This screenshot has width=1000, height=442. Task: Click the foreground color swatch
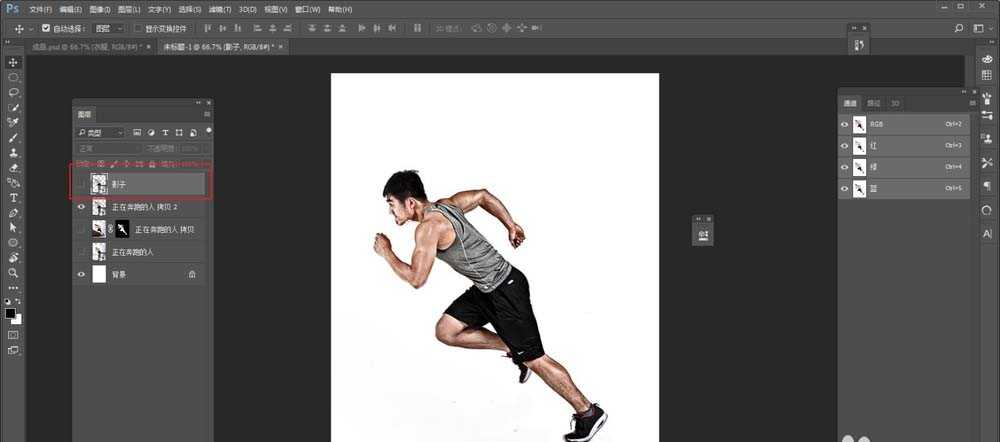11,313
